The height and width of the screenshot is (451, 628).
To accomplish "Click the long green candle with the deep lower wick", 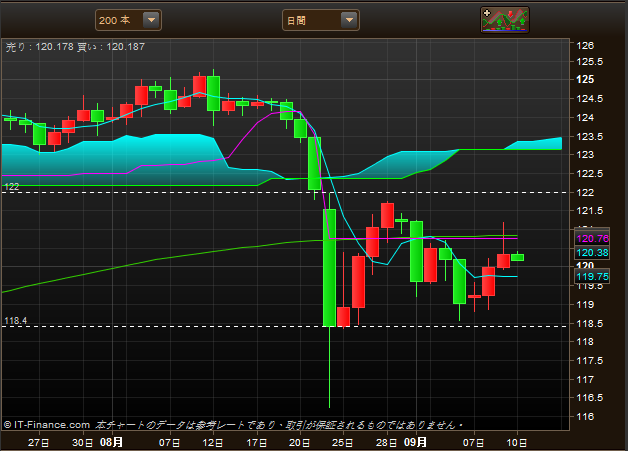I will point(329,268).
